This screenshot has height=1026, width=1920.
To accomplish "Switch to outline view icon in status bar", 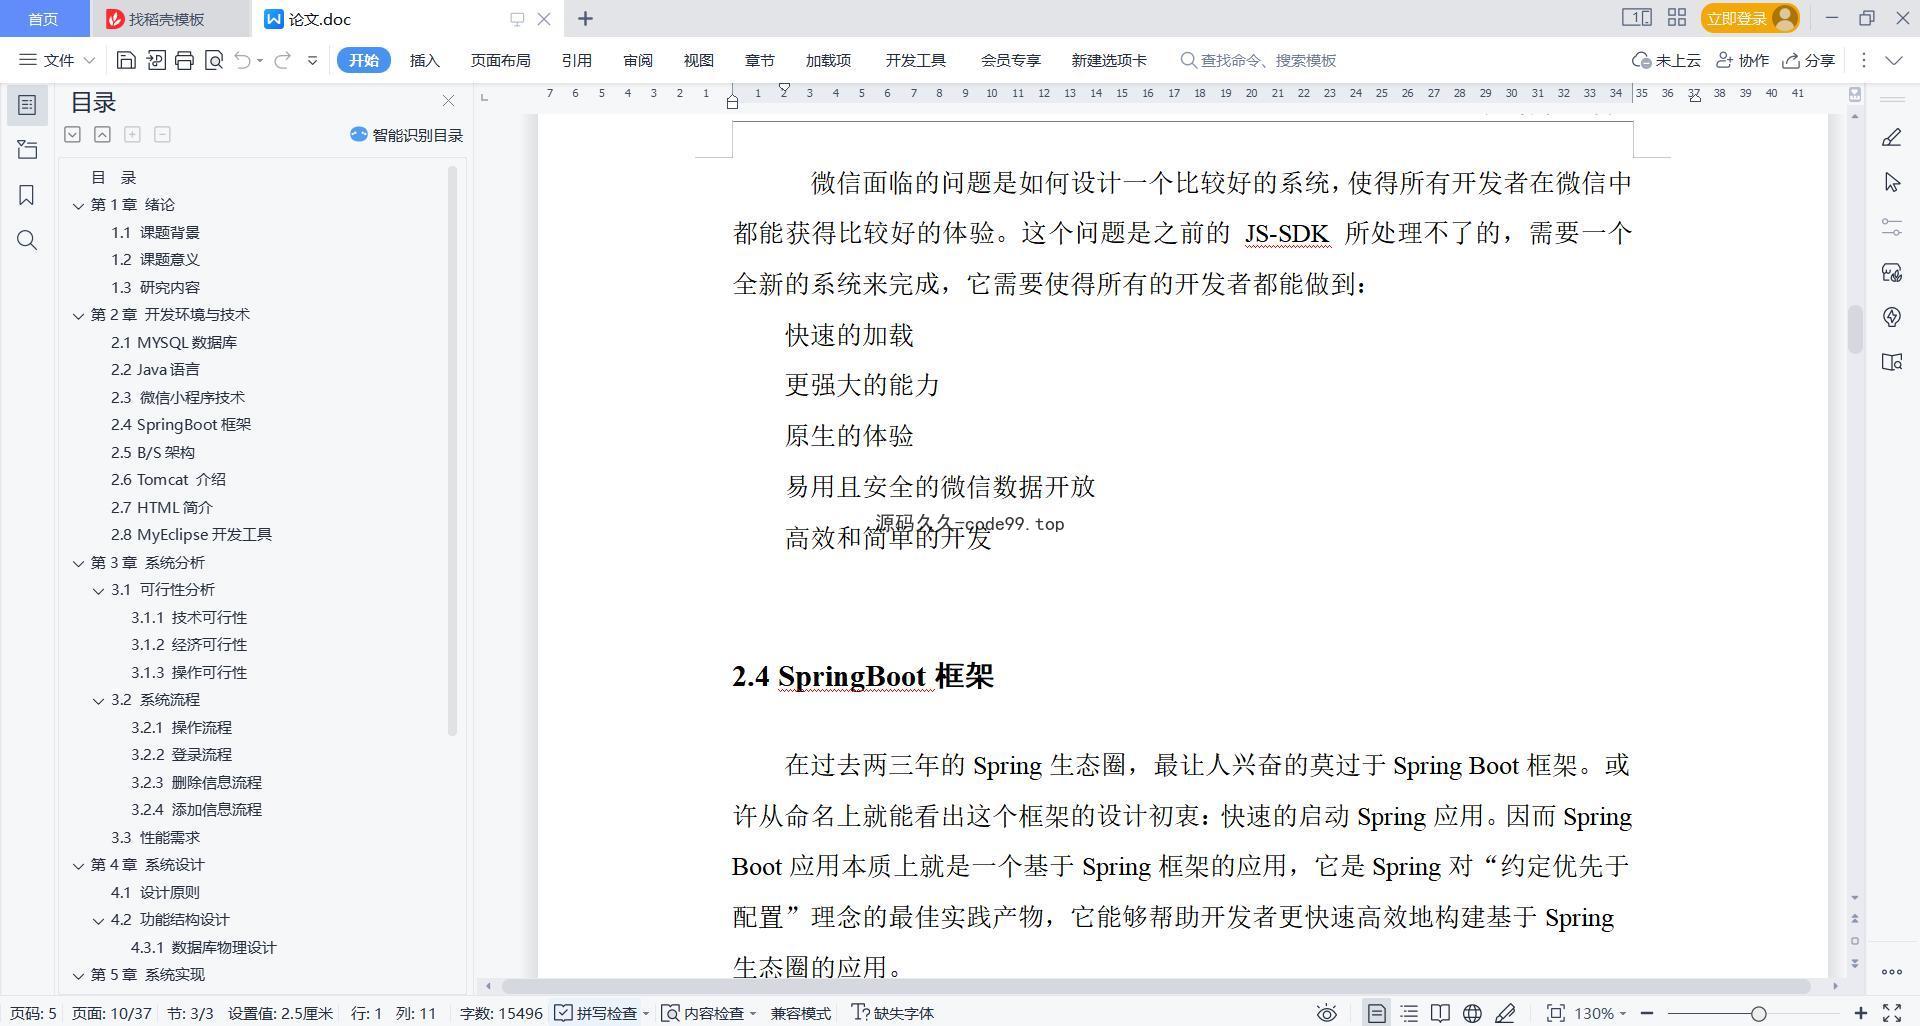I will (x=1409, y=1013).
